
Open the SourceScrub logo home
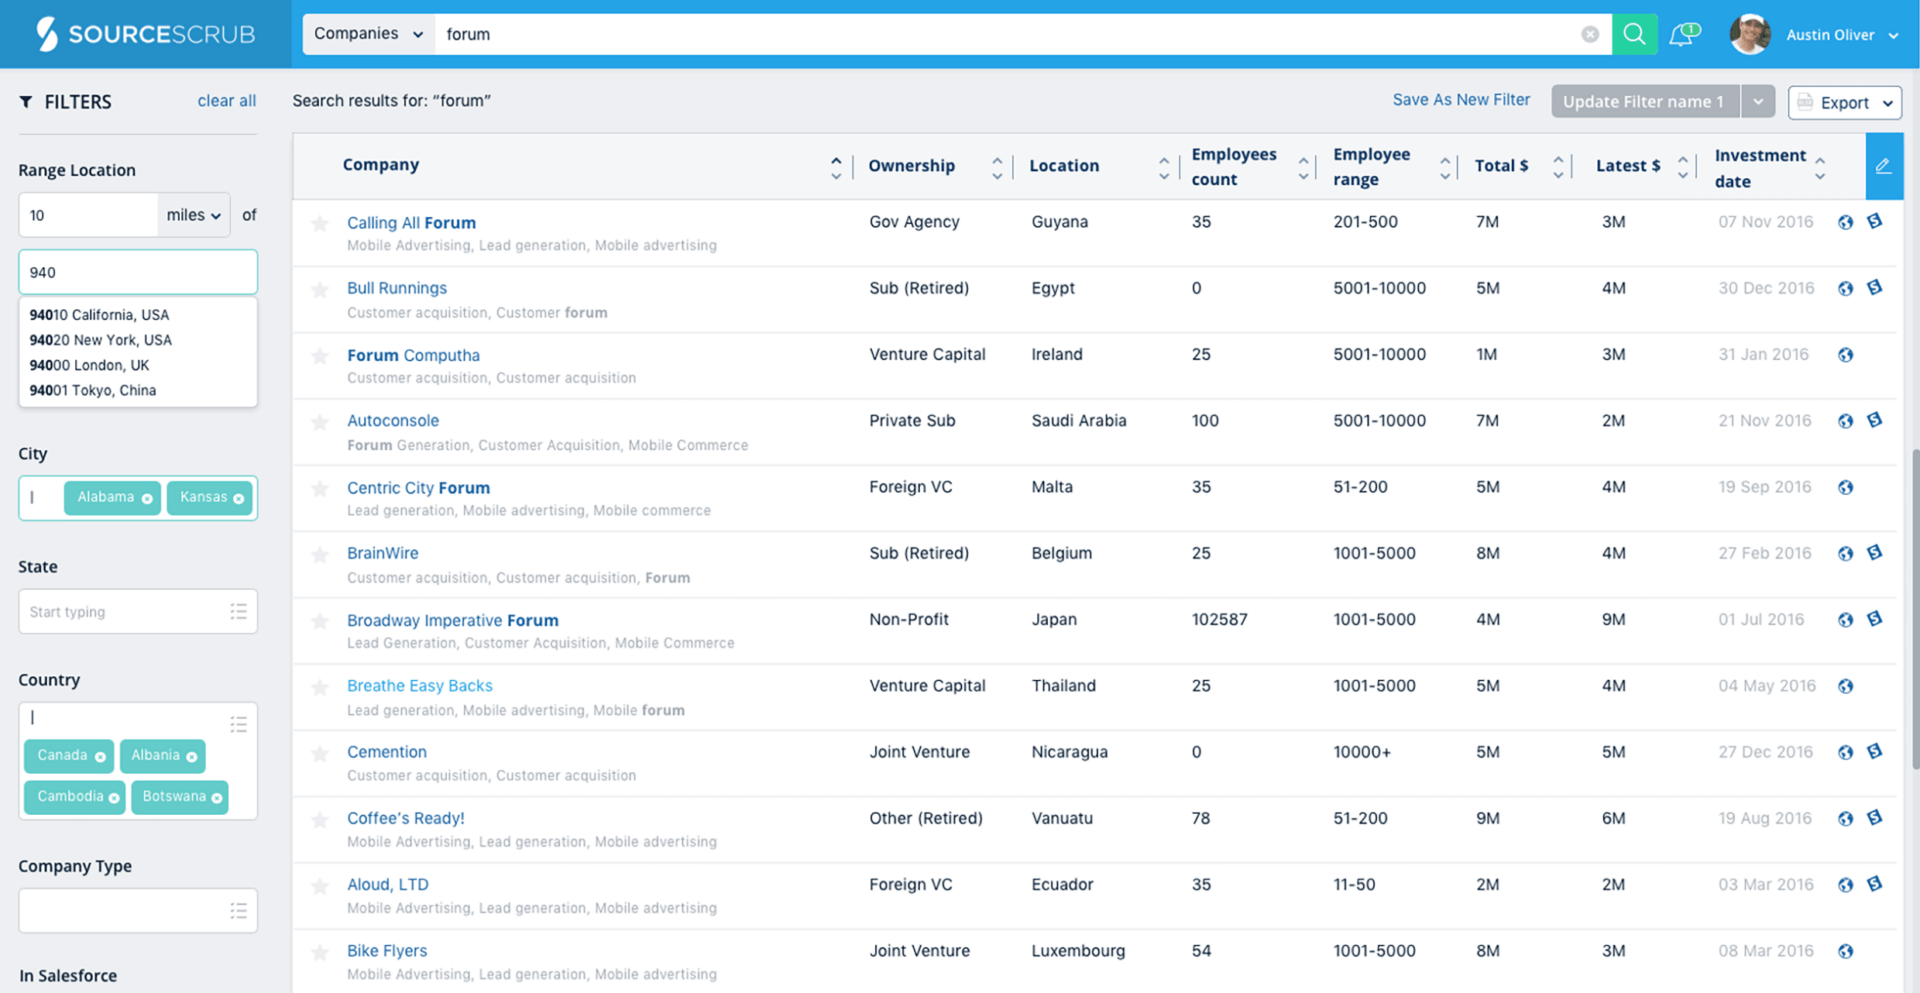coord(146,34)
